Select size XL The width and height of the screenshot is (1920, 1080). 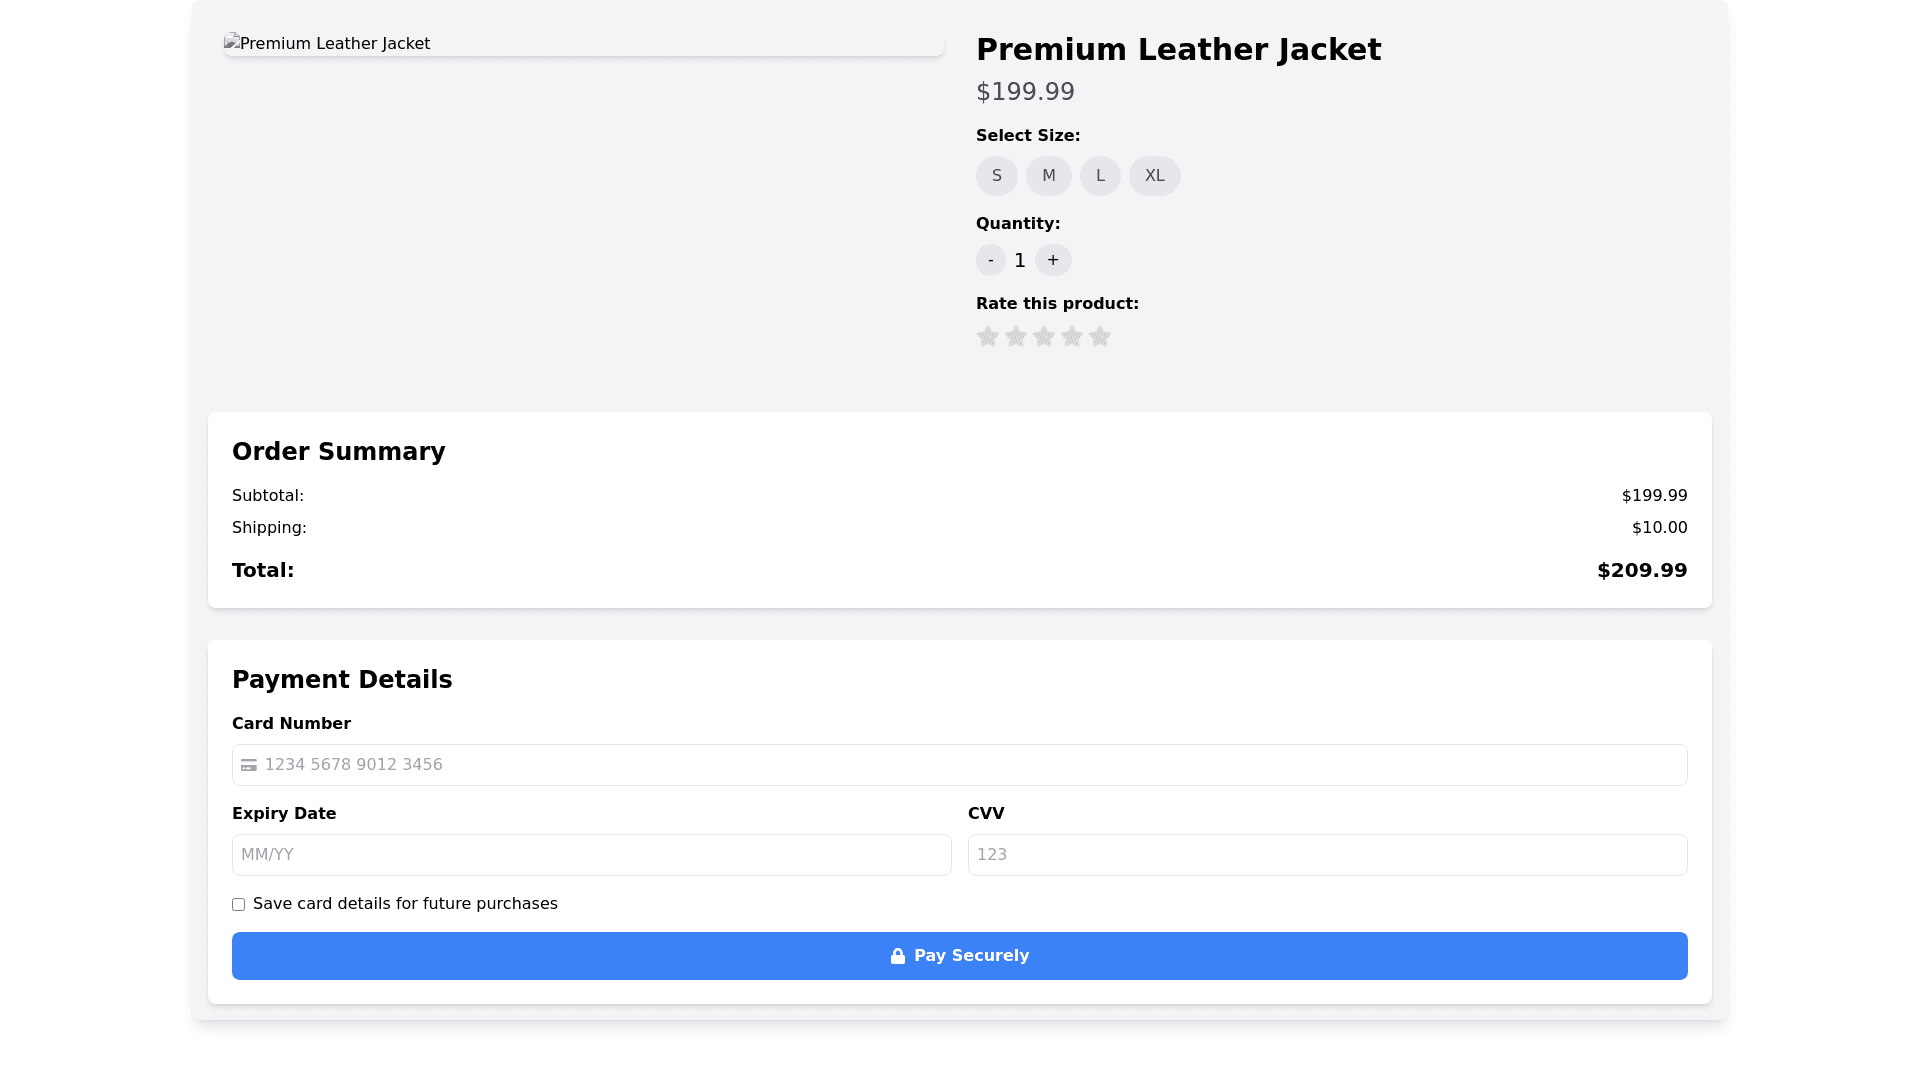[x=1154, y=176]
